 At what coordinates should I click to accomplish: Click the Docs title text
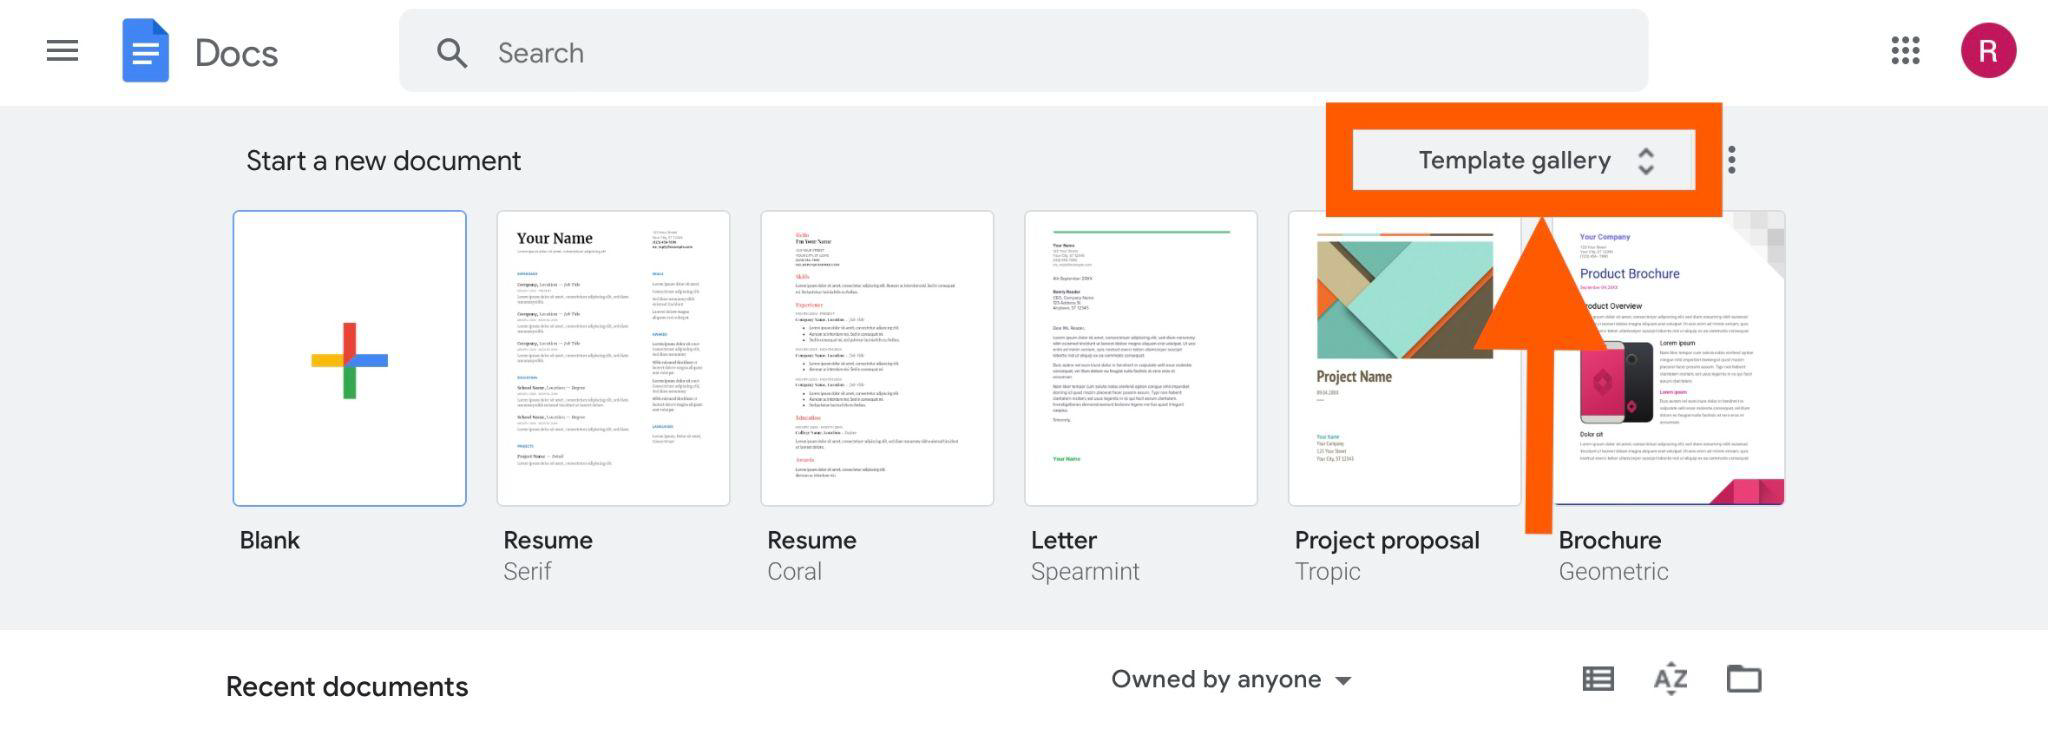pyautogui.click(x=236, y=53)
